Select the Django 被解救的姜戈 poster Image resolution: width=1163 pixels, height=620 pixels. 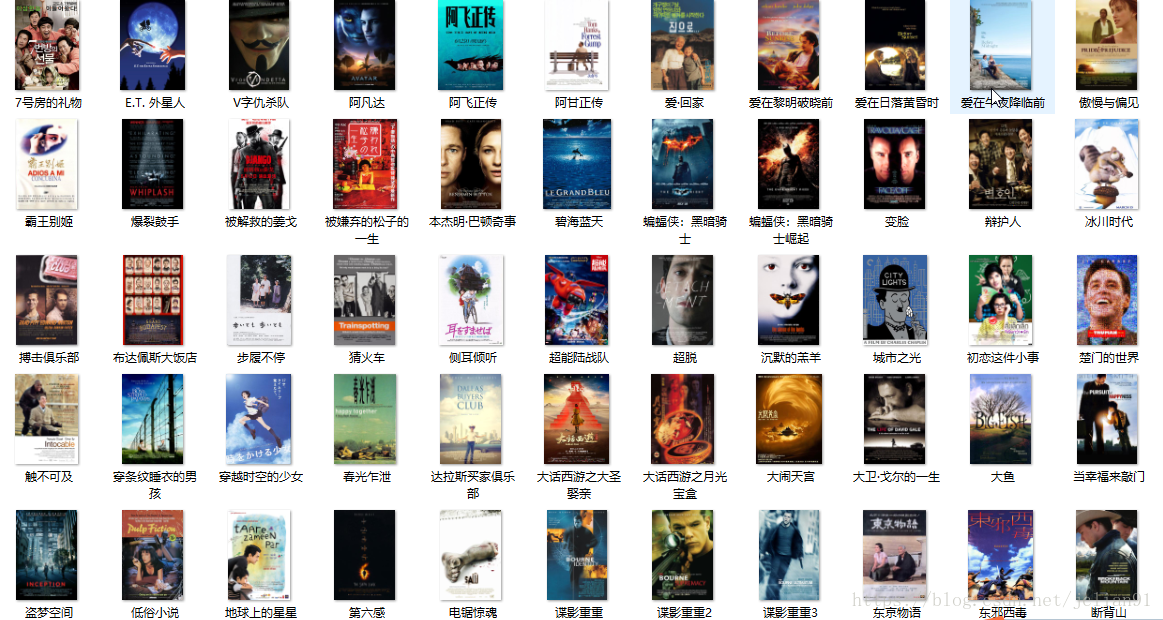(259, 164)
